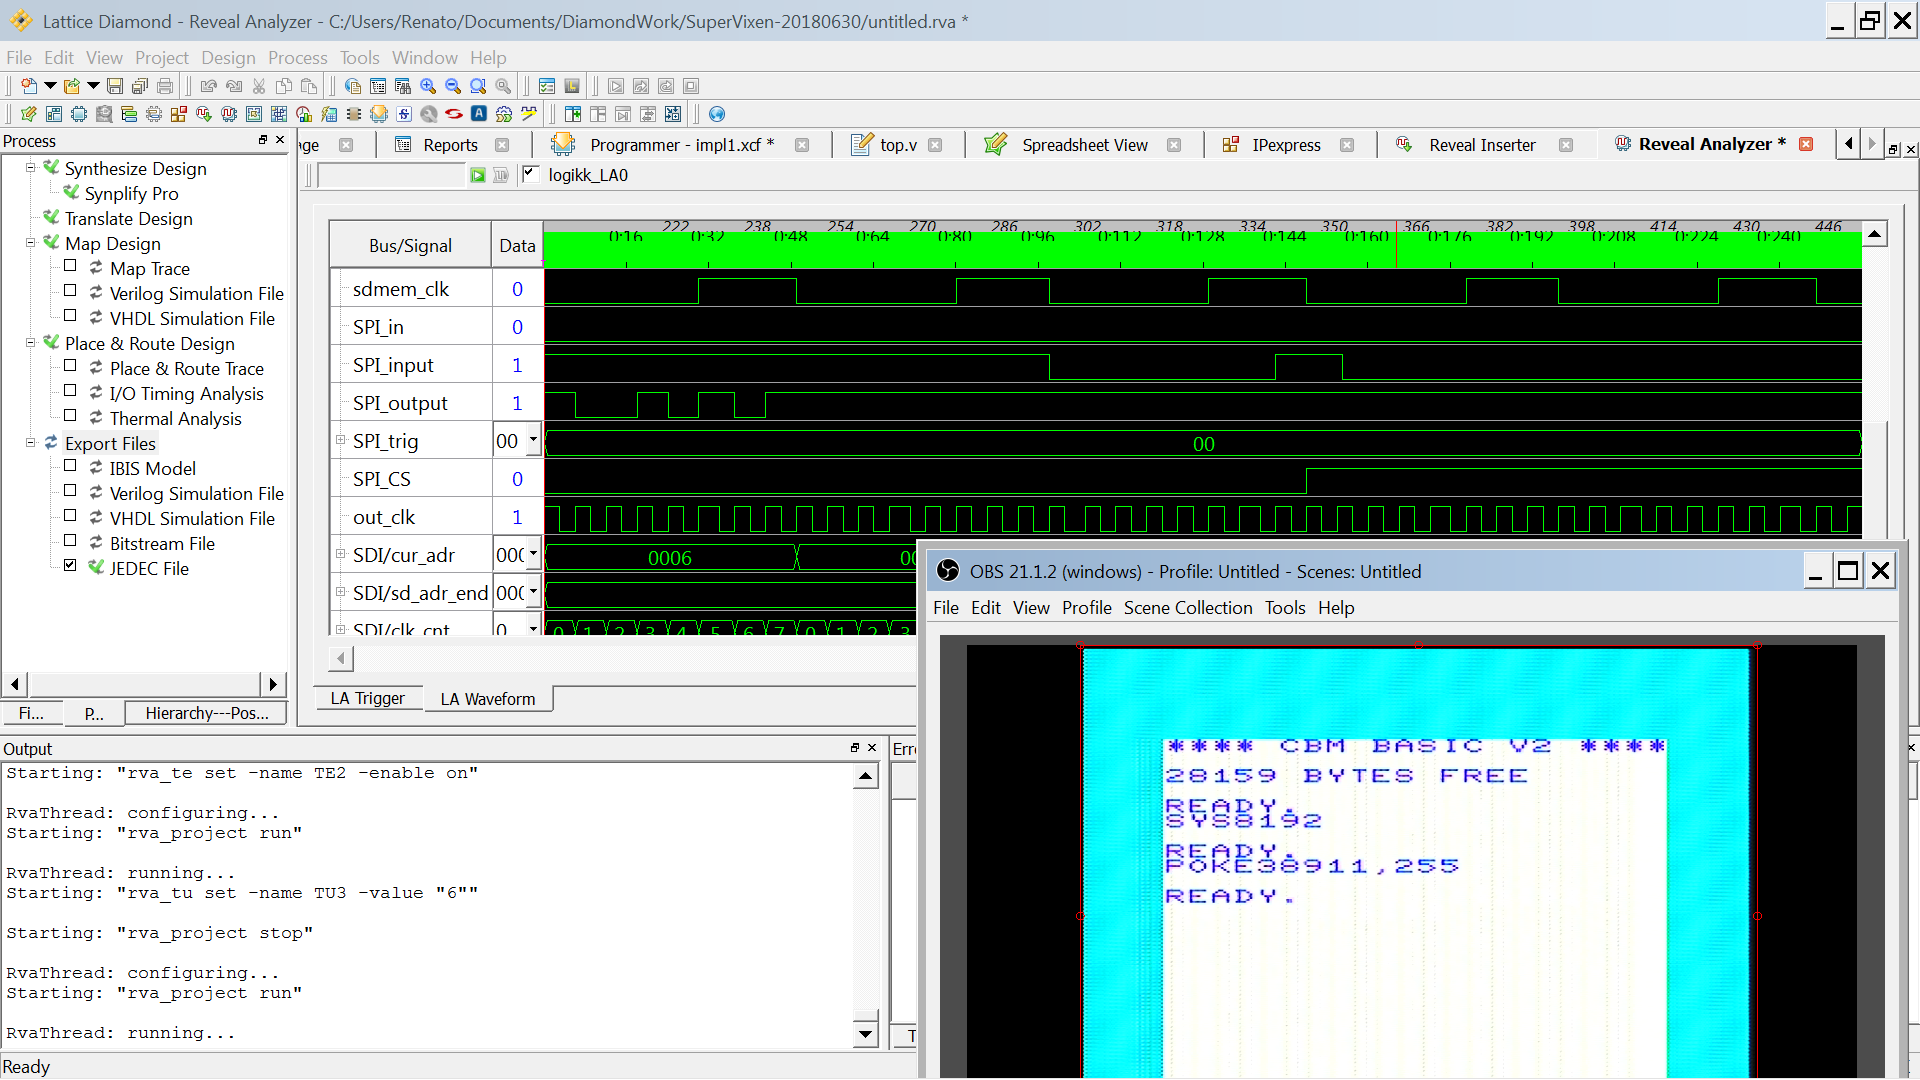Collapse the Map Design tree node
Viewport: 1920px width, 1080px height.
[30, 242]
